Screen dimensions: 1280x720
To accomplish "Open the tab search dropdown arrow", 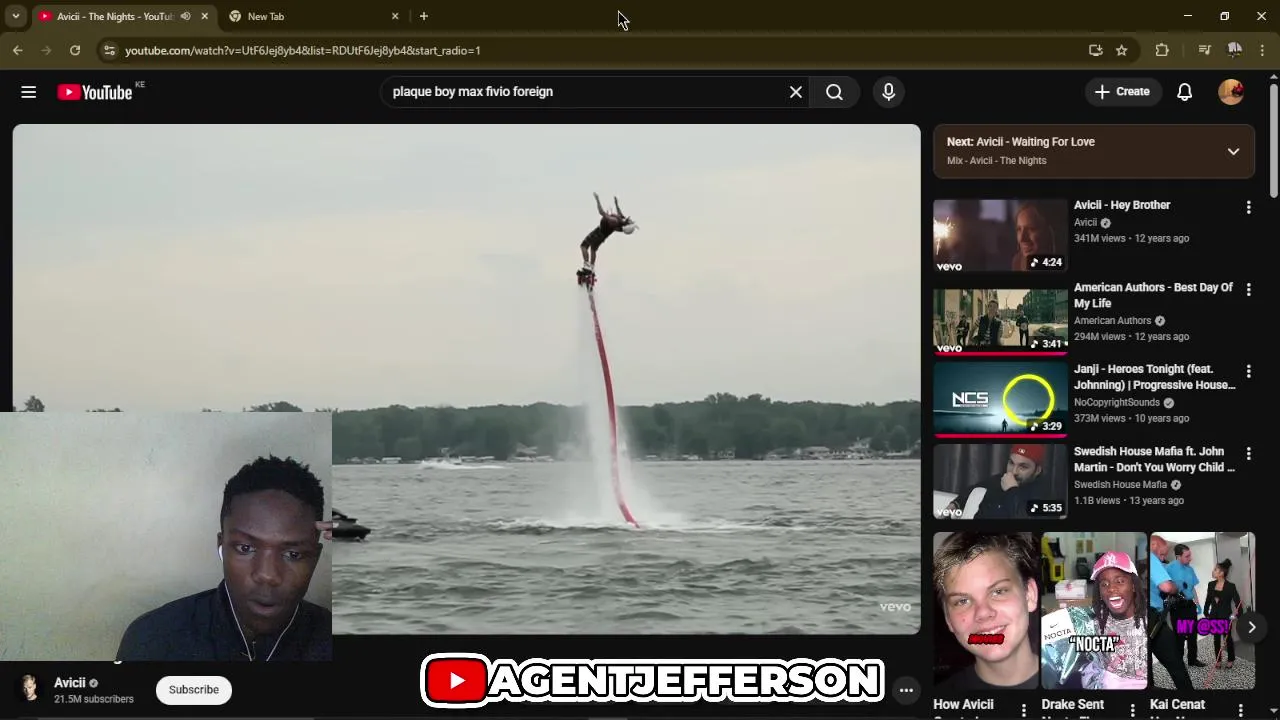I will tap(16, 16).
